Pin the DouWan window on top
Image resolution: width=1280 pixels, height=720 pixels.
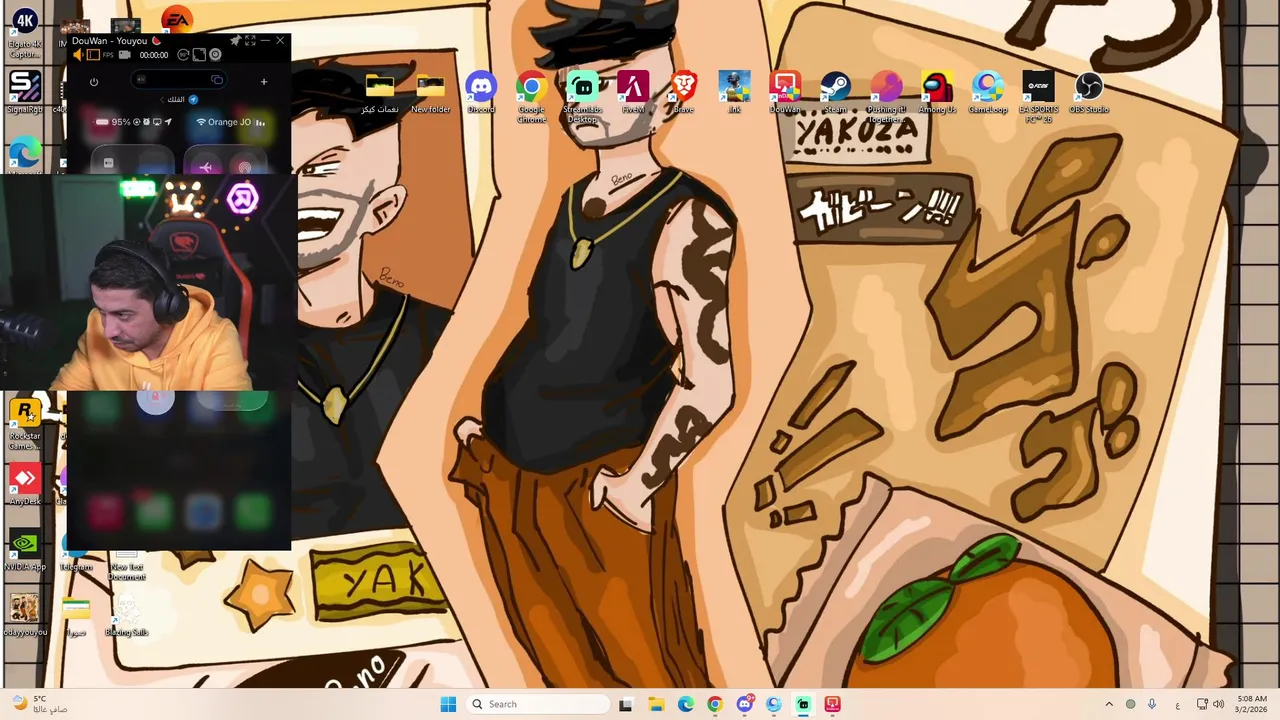tap(236, 40)
